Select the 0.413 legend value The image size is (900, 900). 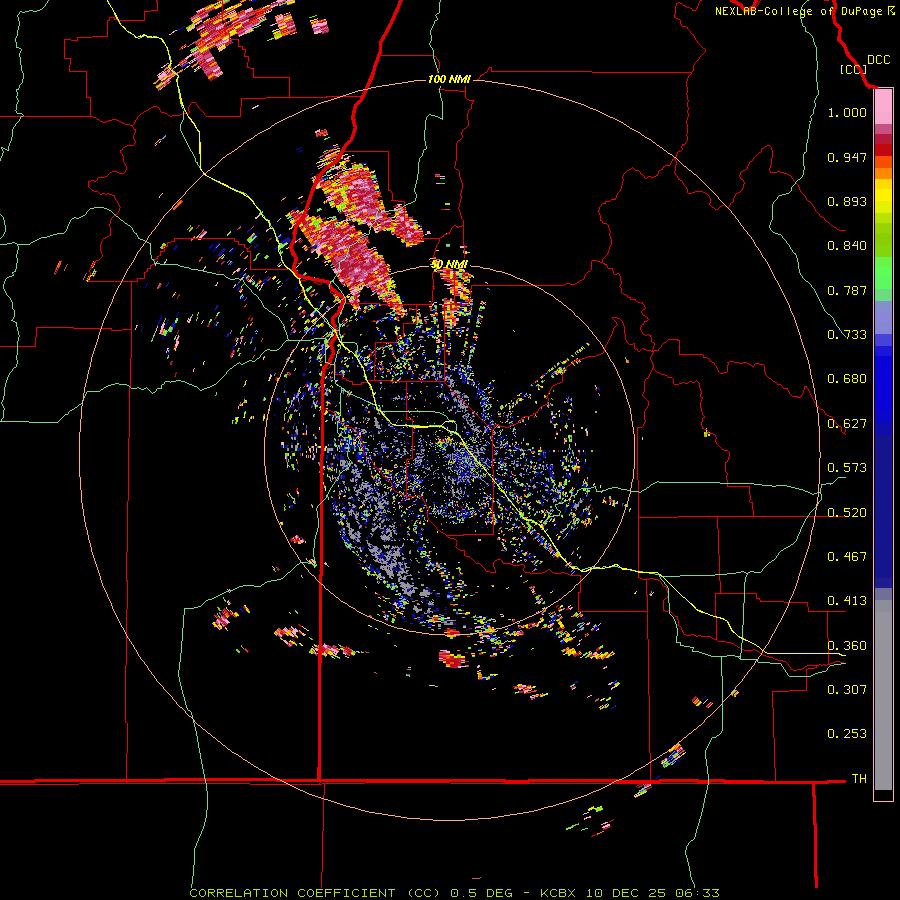(847, 601)
